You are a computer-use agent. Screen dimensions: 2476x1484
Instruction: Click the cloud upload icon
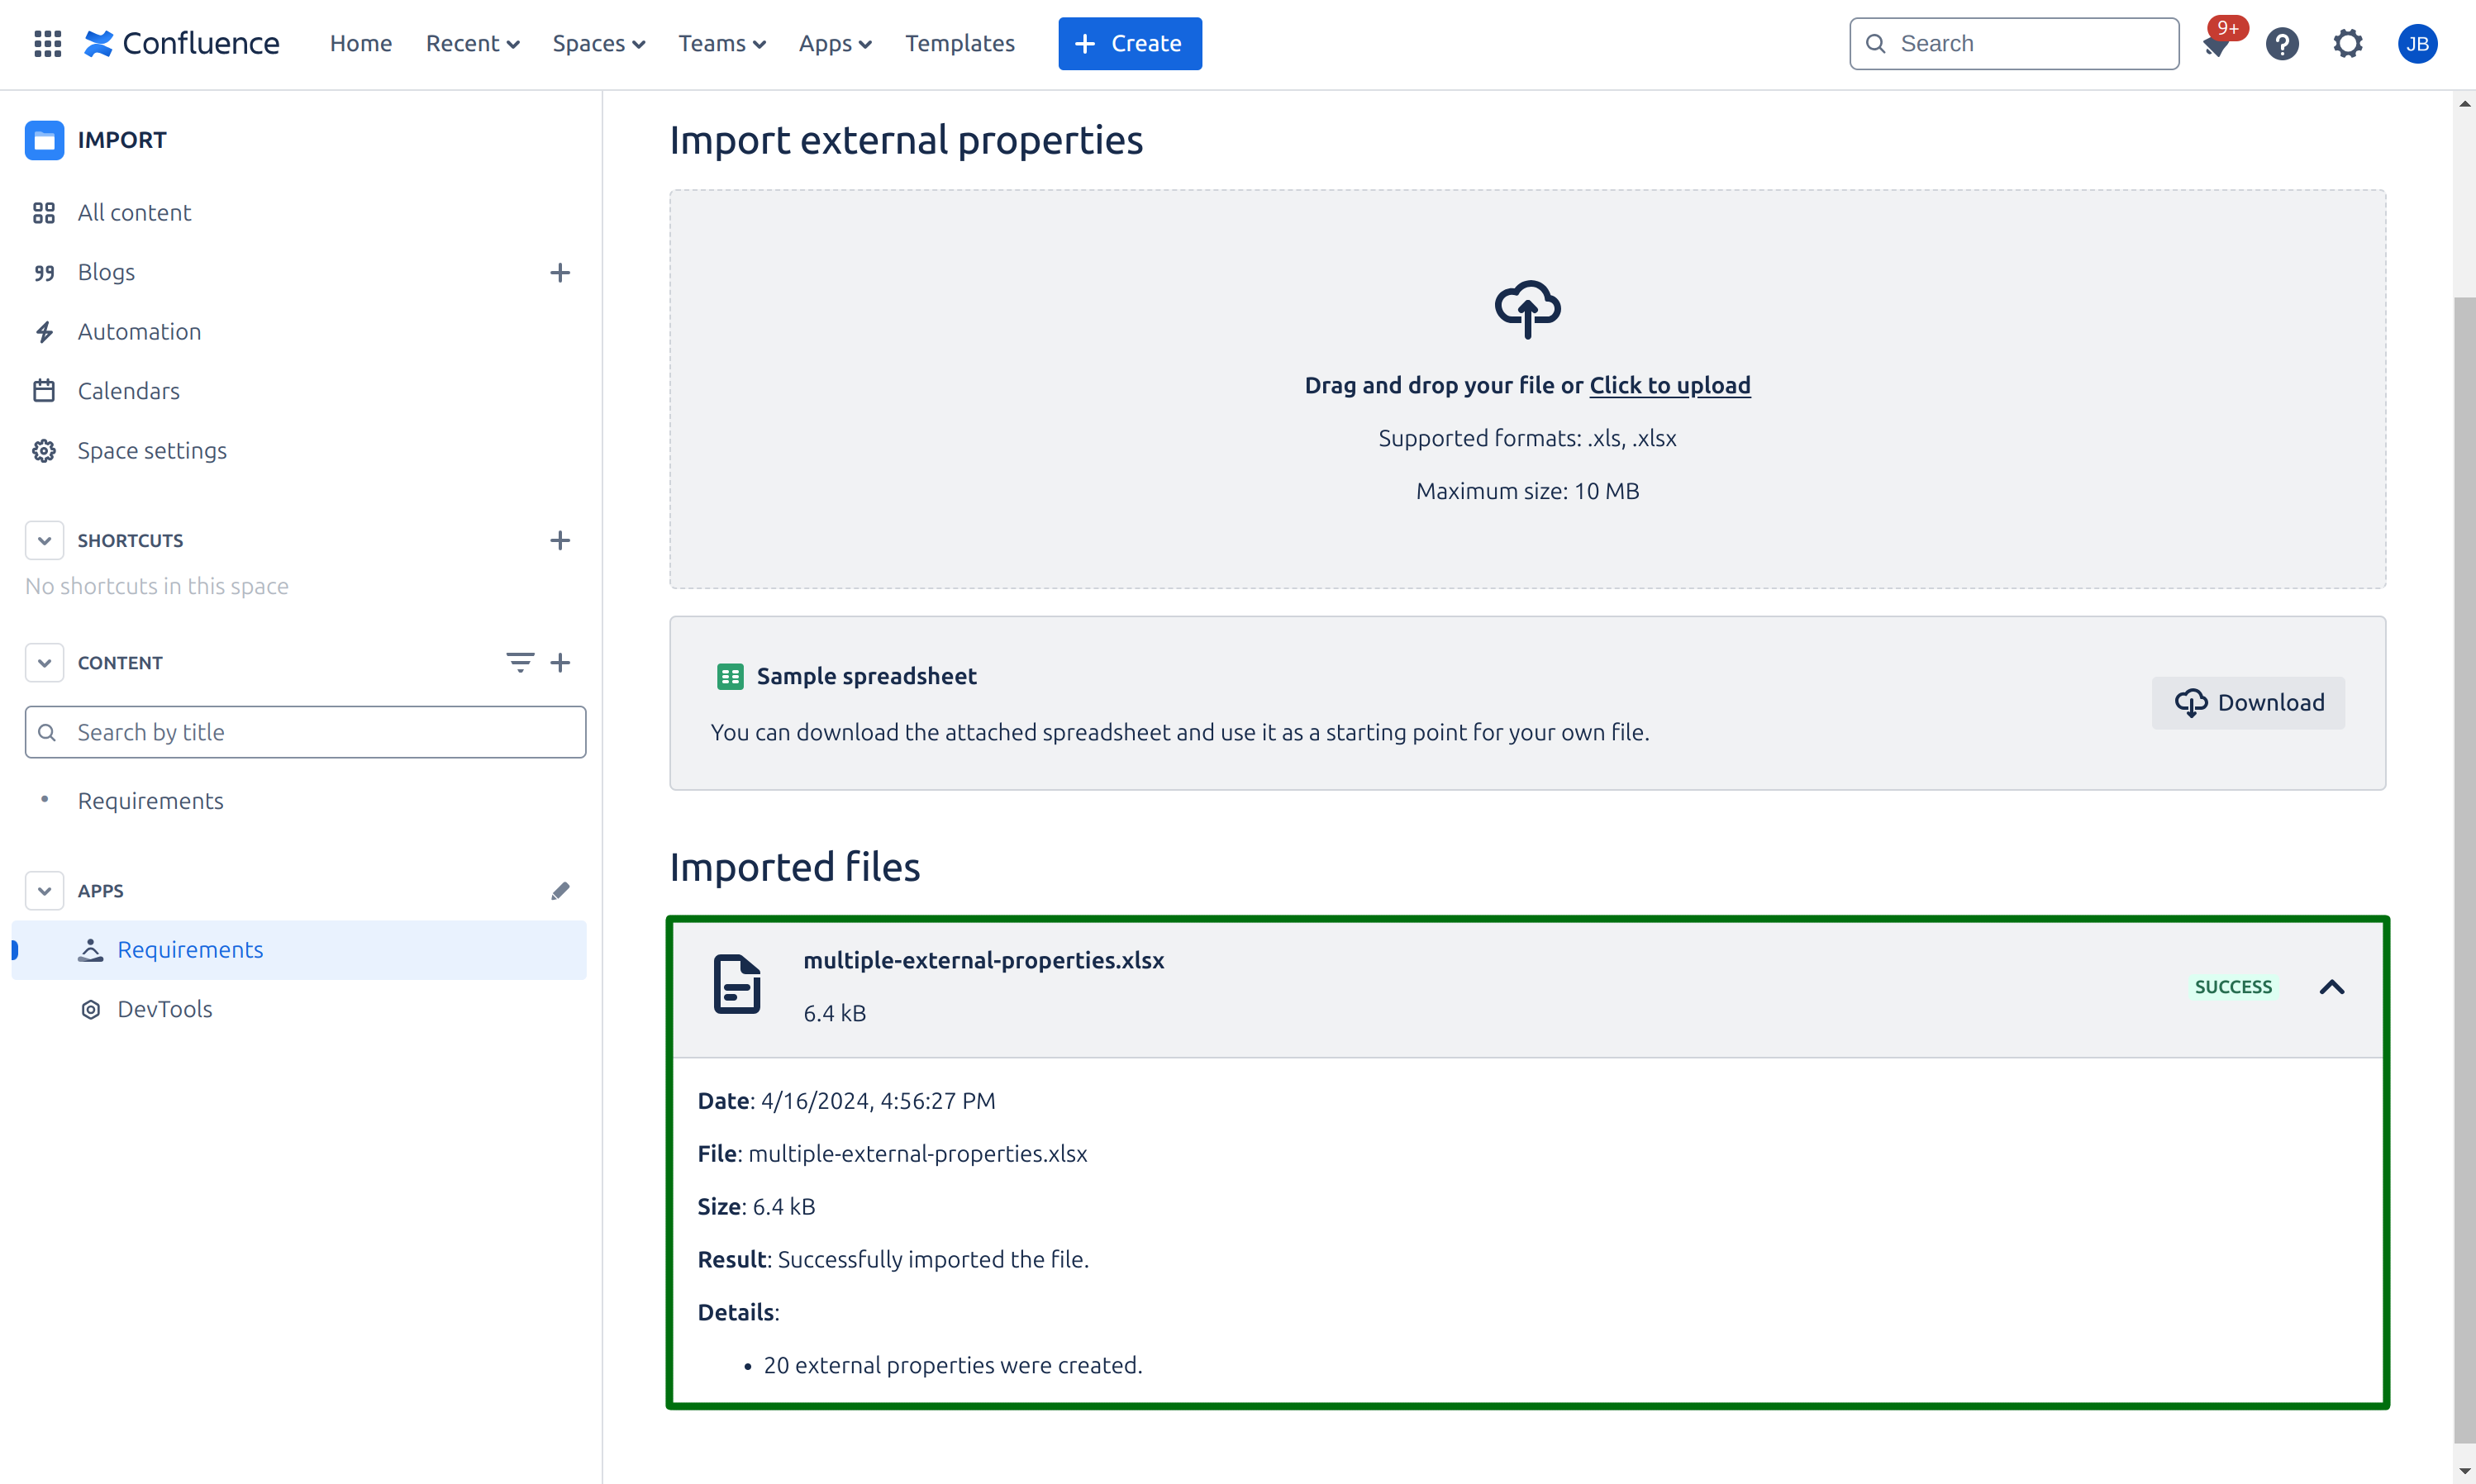pos(1527,308)
